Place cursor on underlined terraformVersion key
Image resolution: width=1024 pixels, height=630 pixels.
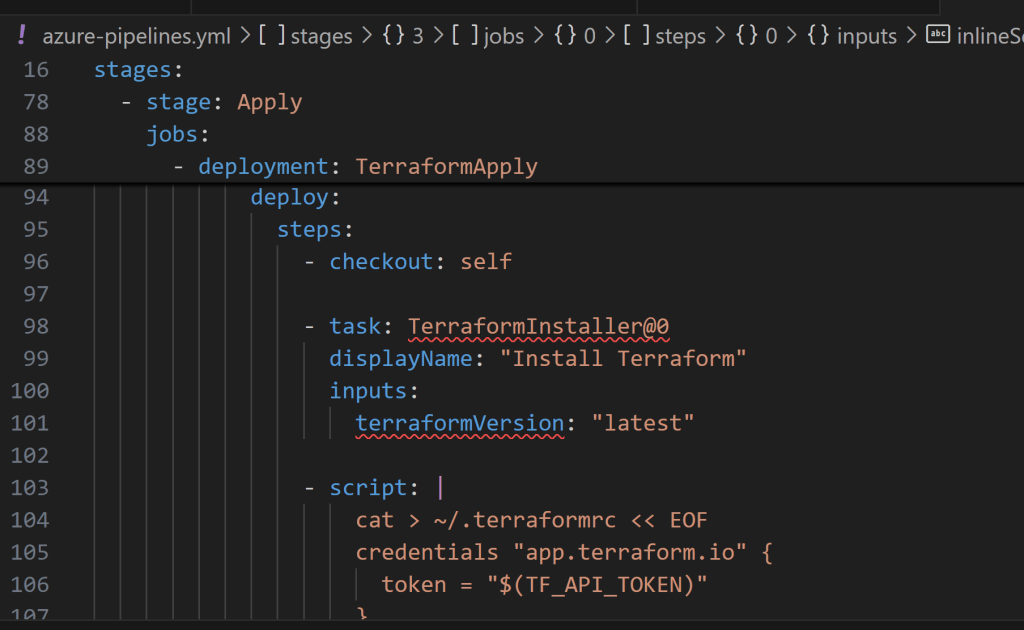[459, 422]
